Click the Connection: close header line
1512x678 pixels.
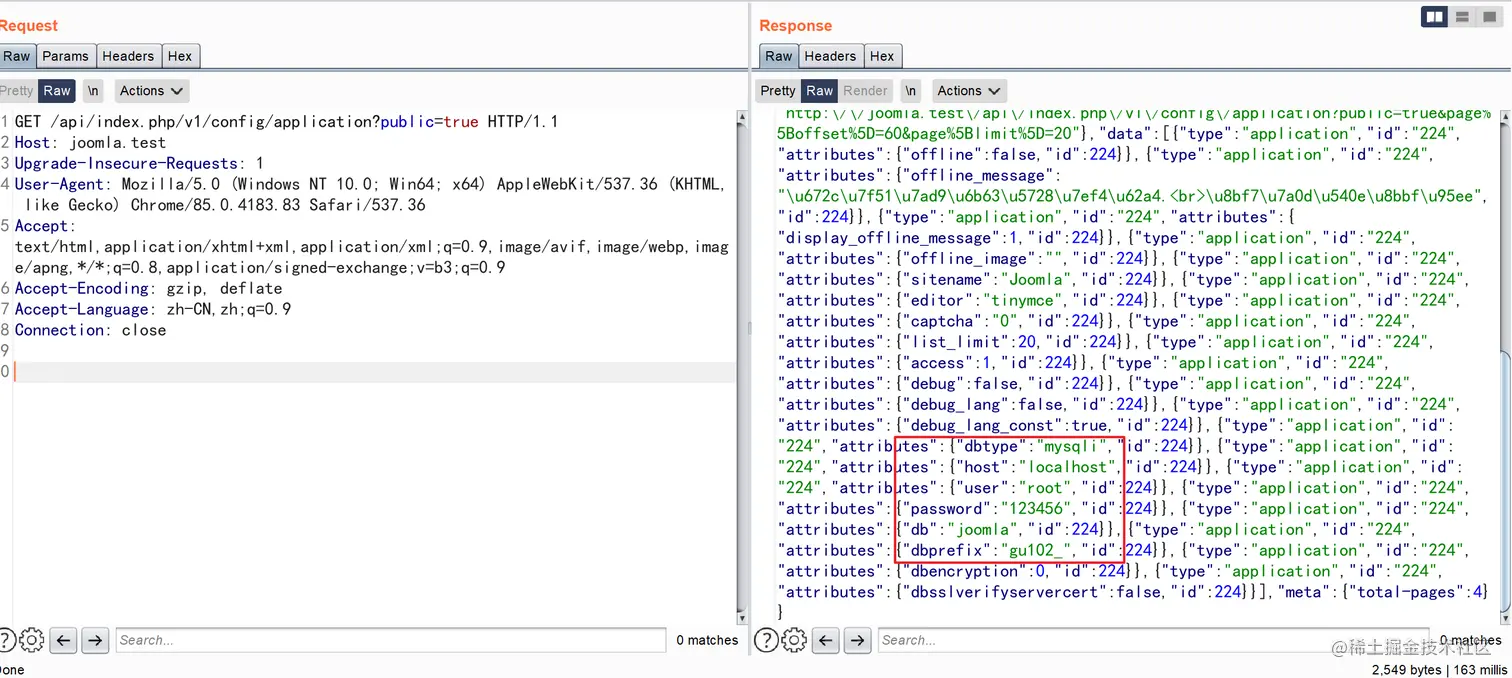(90, 330)
